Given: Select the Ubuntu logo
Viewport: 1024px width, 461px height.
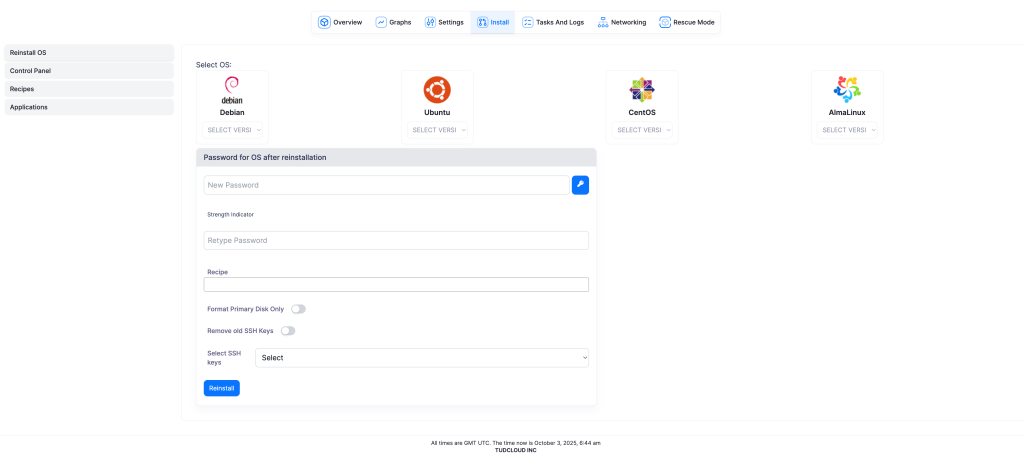Looking at the screenshot, I should click(437, 89).
